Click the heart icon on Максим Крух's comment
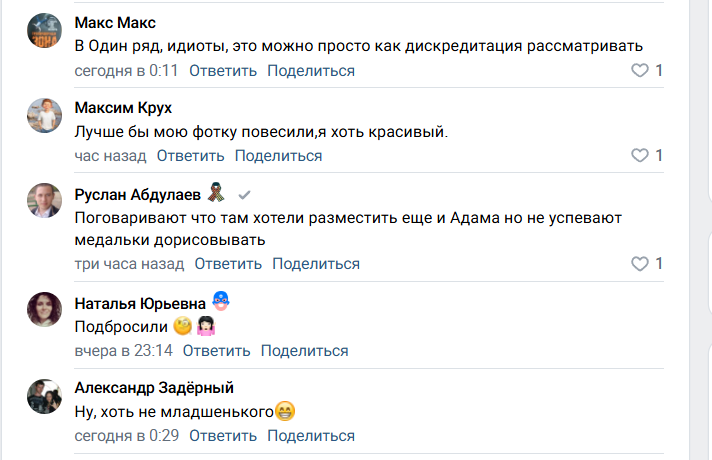This screenshot has height=460, width=712. 640,156
